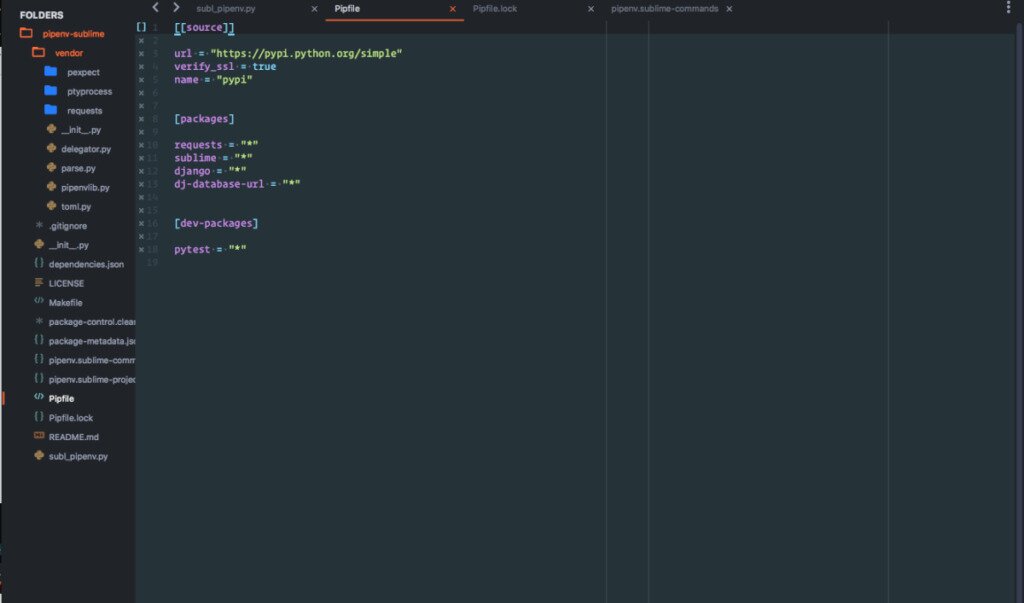Switch to the subl_pipenv.py tab
This screenshot has height=603, width=1024.
pos(224,7)
